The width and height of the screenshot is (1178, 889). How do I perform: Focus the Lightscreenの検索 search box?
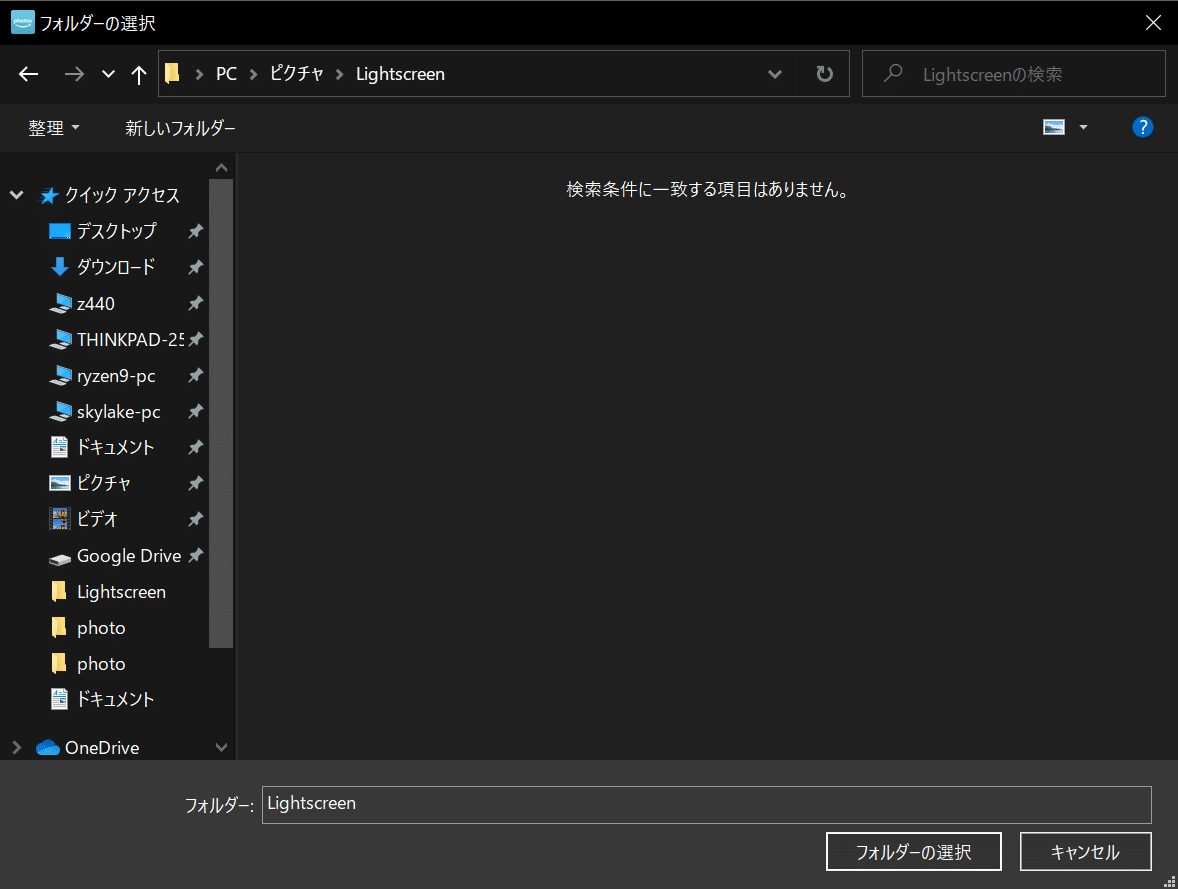(x=1013, y=74)
